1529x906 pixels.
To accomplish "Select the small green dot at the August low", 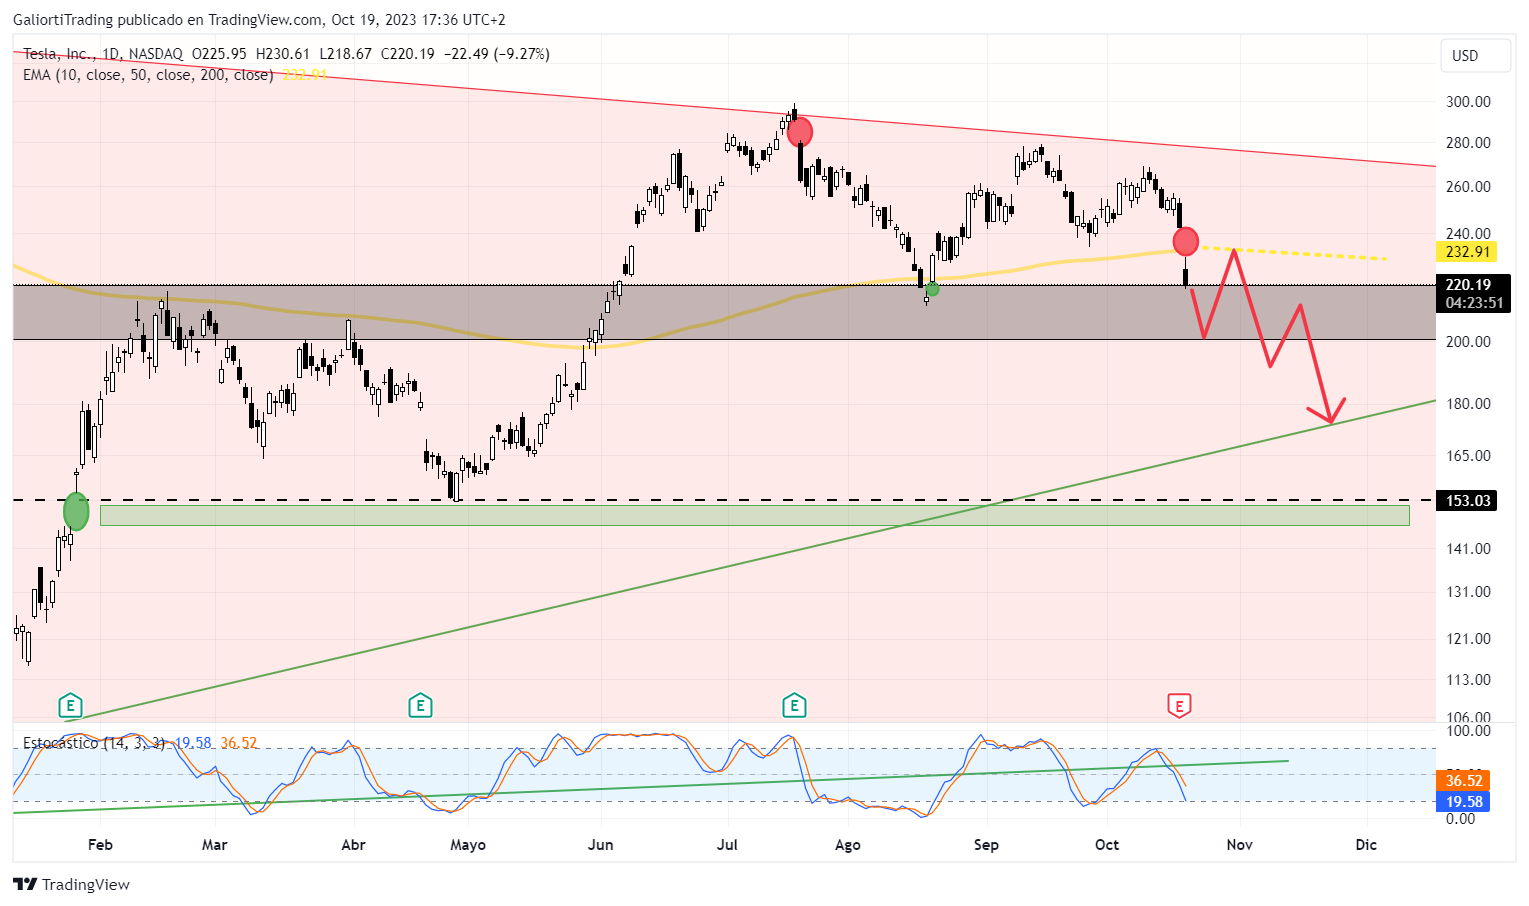I will tap(932, 289).
